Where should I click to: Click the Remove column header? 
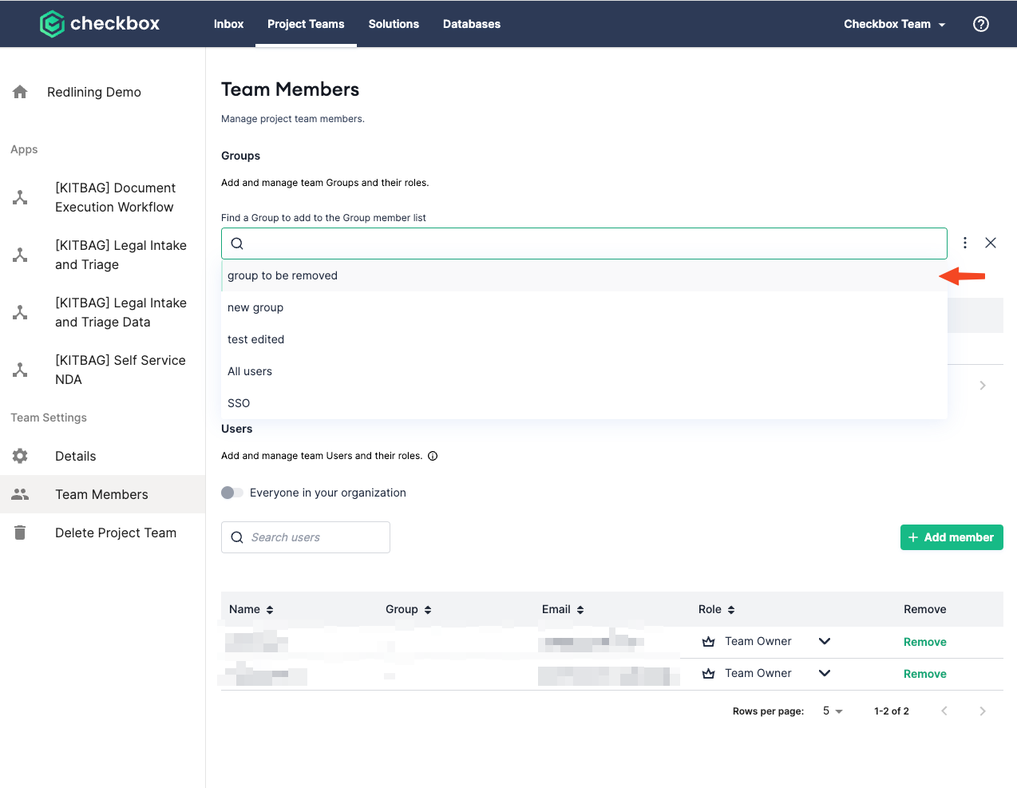point(925,610)
